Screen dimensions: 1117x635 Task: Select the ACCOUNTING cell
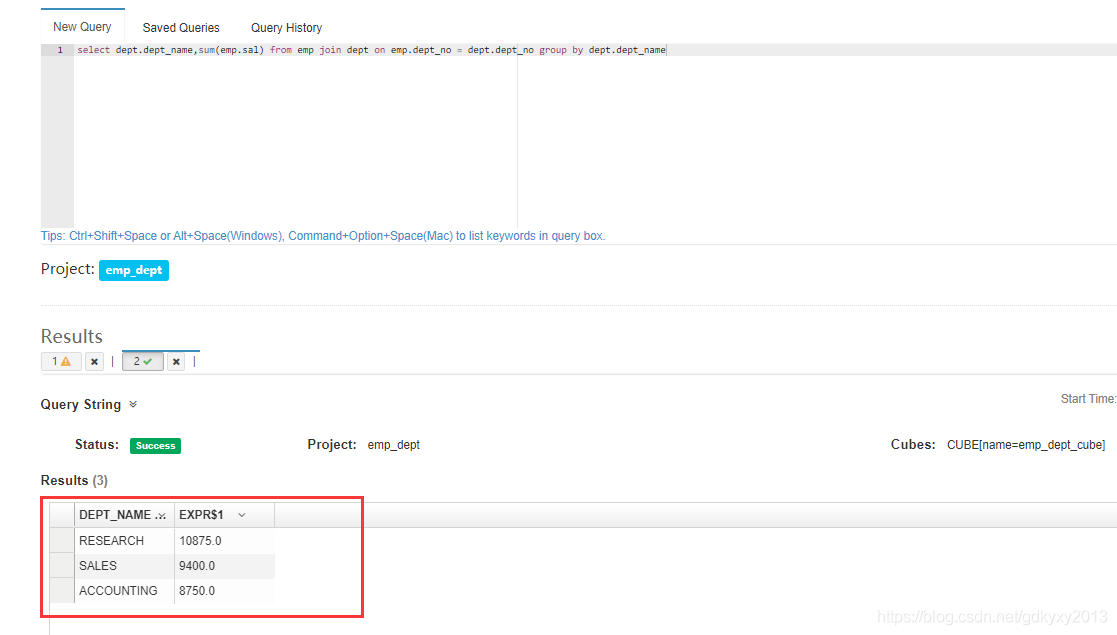pyautogui.click(x=124, y=590)
